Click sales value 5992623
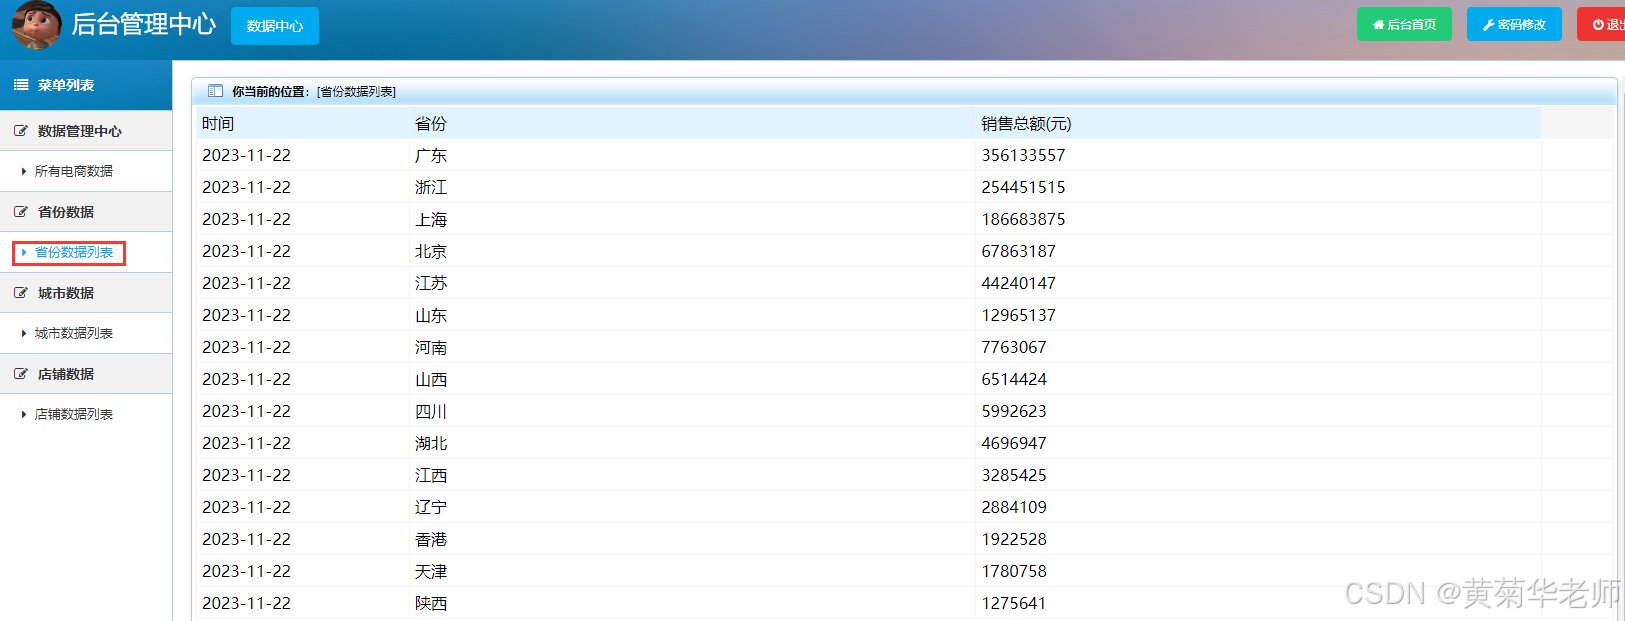1625x621 pixels. click(1014, 412)
